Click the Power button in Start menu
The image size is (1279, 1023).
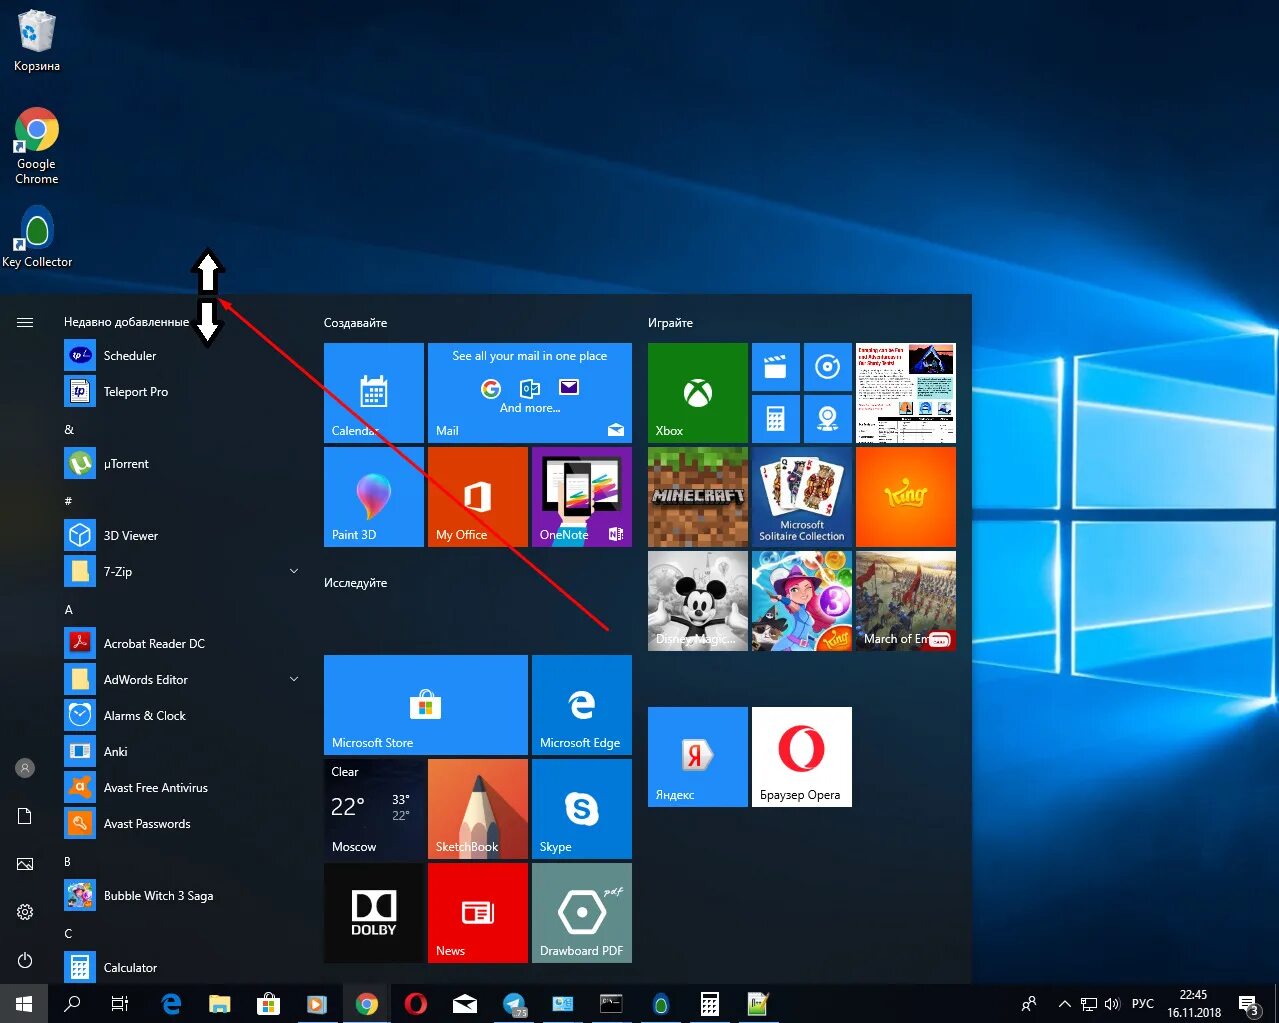pos(25,960)
